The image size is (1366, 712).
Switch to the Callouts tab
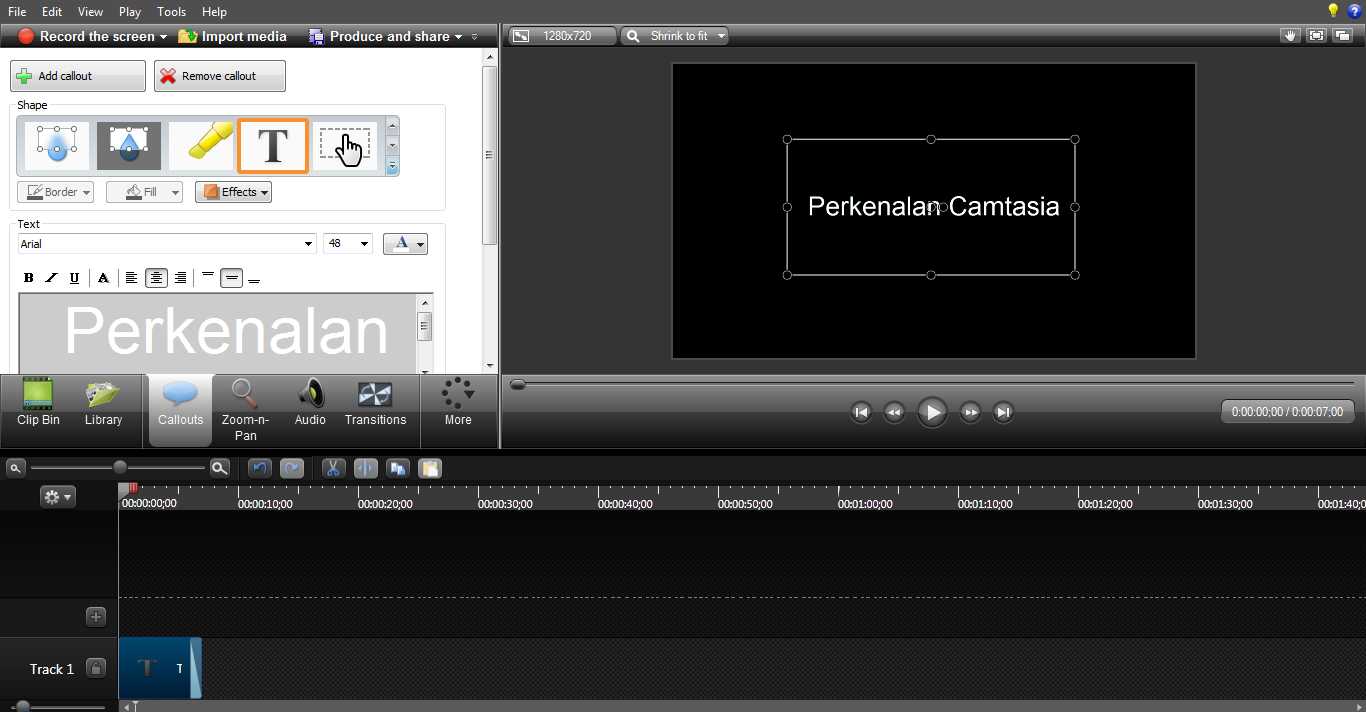180,409
